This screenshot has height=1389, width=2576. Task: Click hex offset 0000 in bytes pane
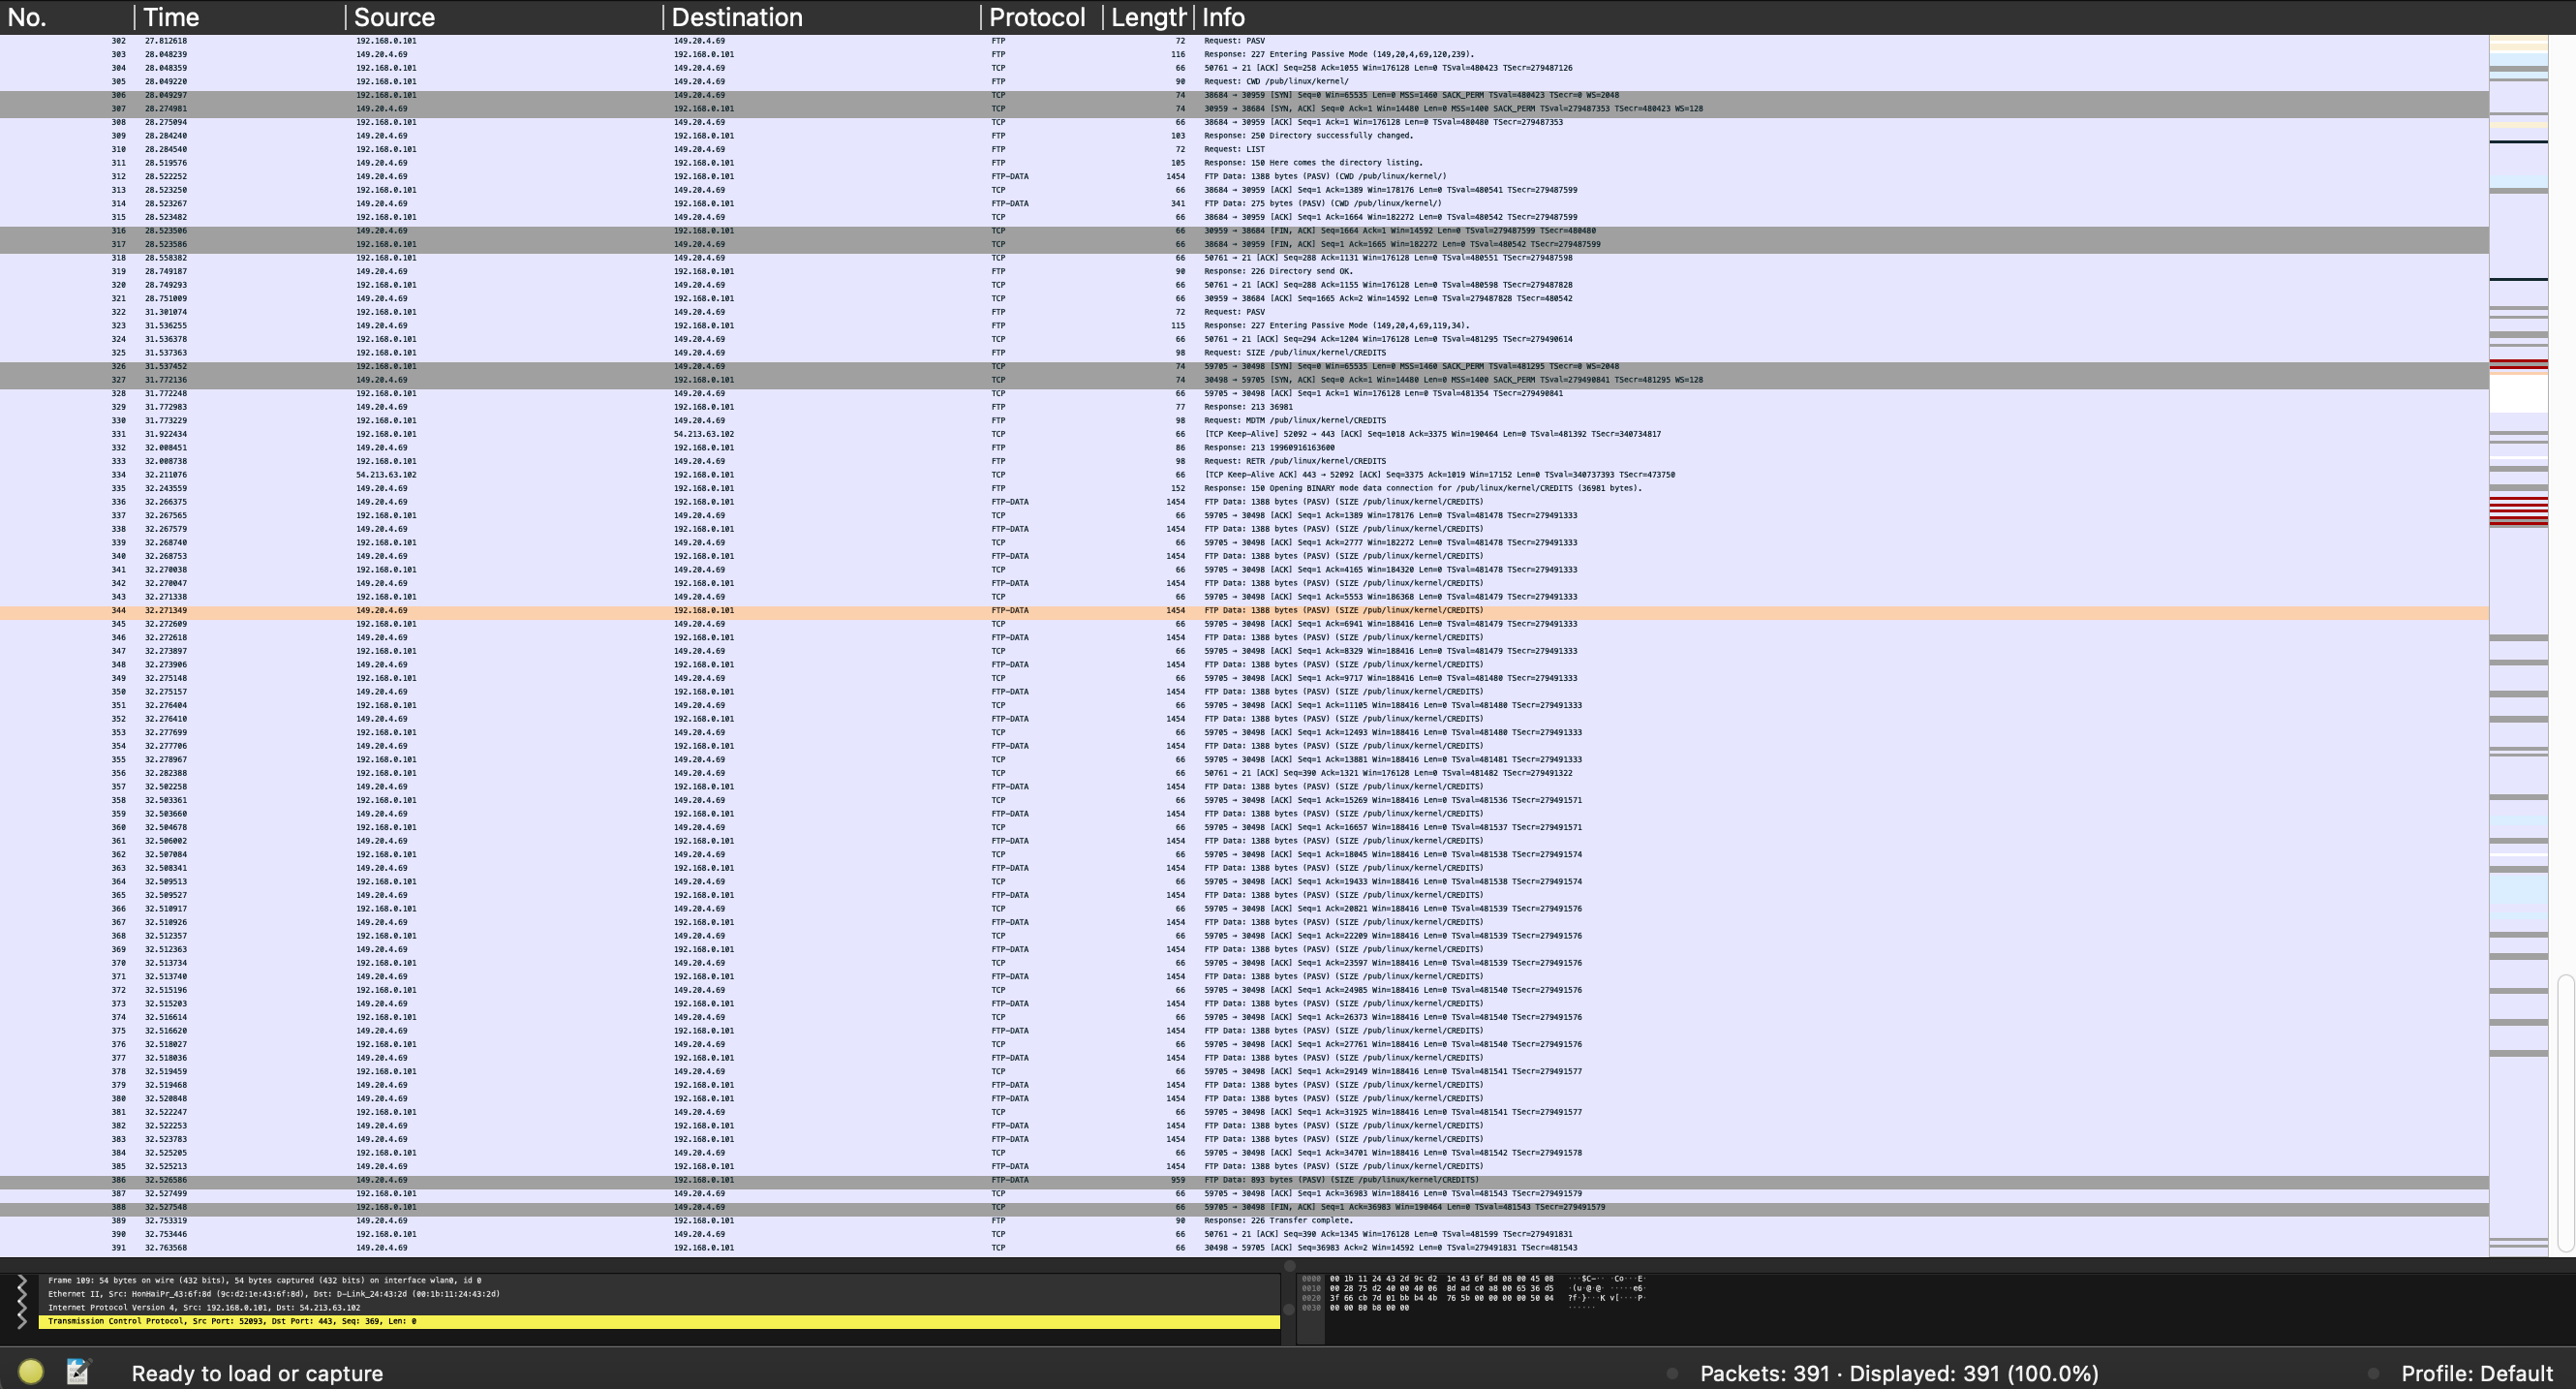(1310, 1278)
